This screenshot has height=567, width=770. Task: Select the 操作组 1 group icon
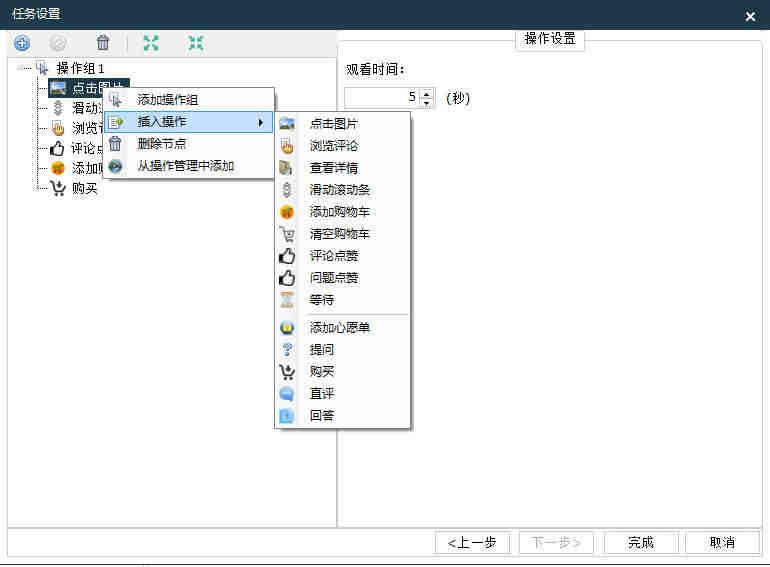pyautogui.click(x=42, y=68)
